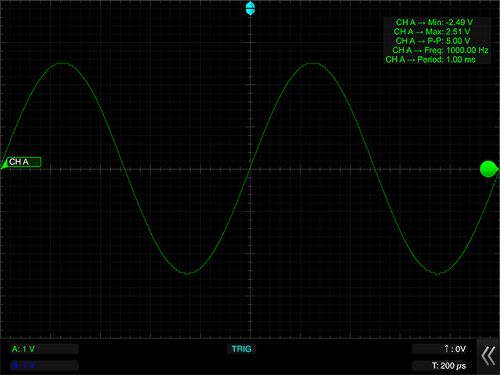Select the CH A channel label tag
Viewport: 500px width, 375px height.
point(23,162)
